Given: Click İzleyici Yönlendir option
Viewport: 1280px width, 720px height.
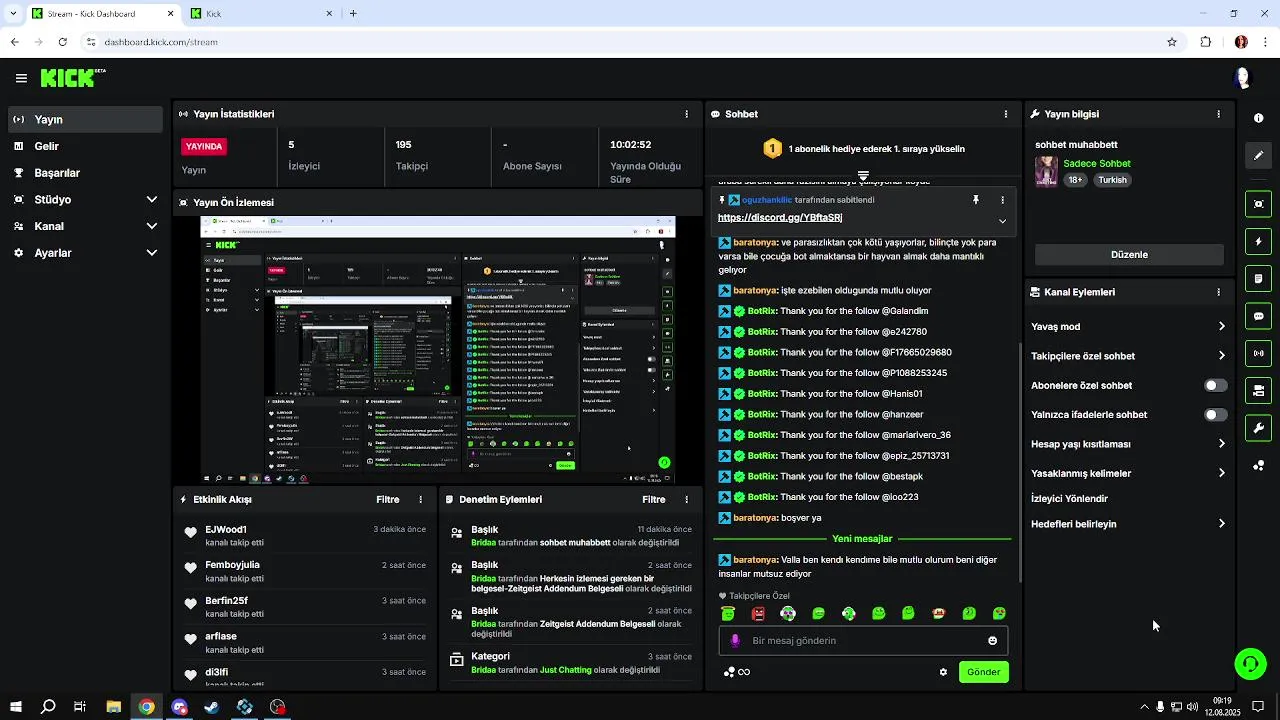Looking at the screenshot, I should click(x=1070, y=498).
